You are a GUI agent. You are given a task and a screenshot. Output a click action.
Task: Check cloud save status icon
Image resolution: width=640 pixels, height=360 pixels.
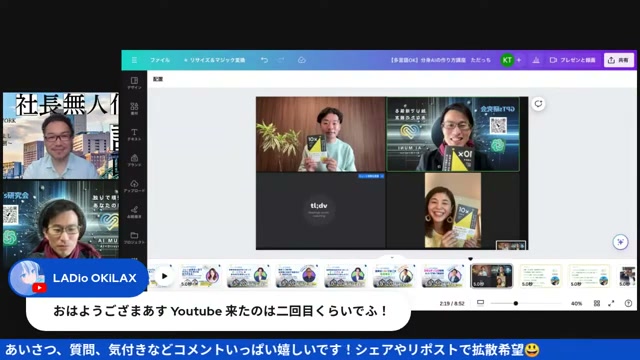pos(302,60)
